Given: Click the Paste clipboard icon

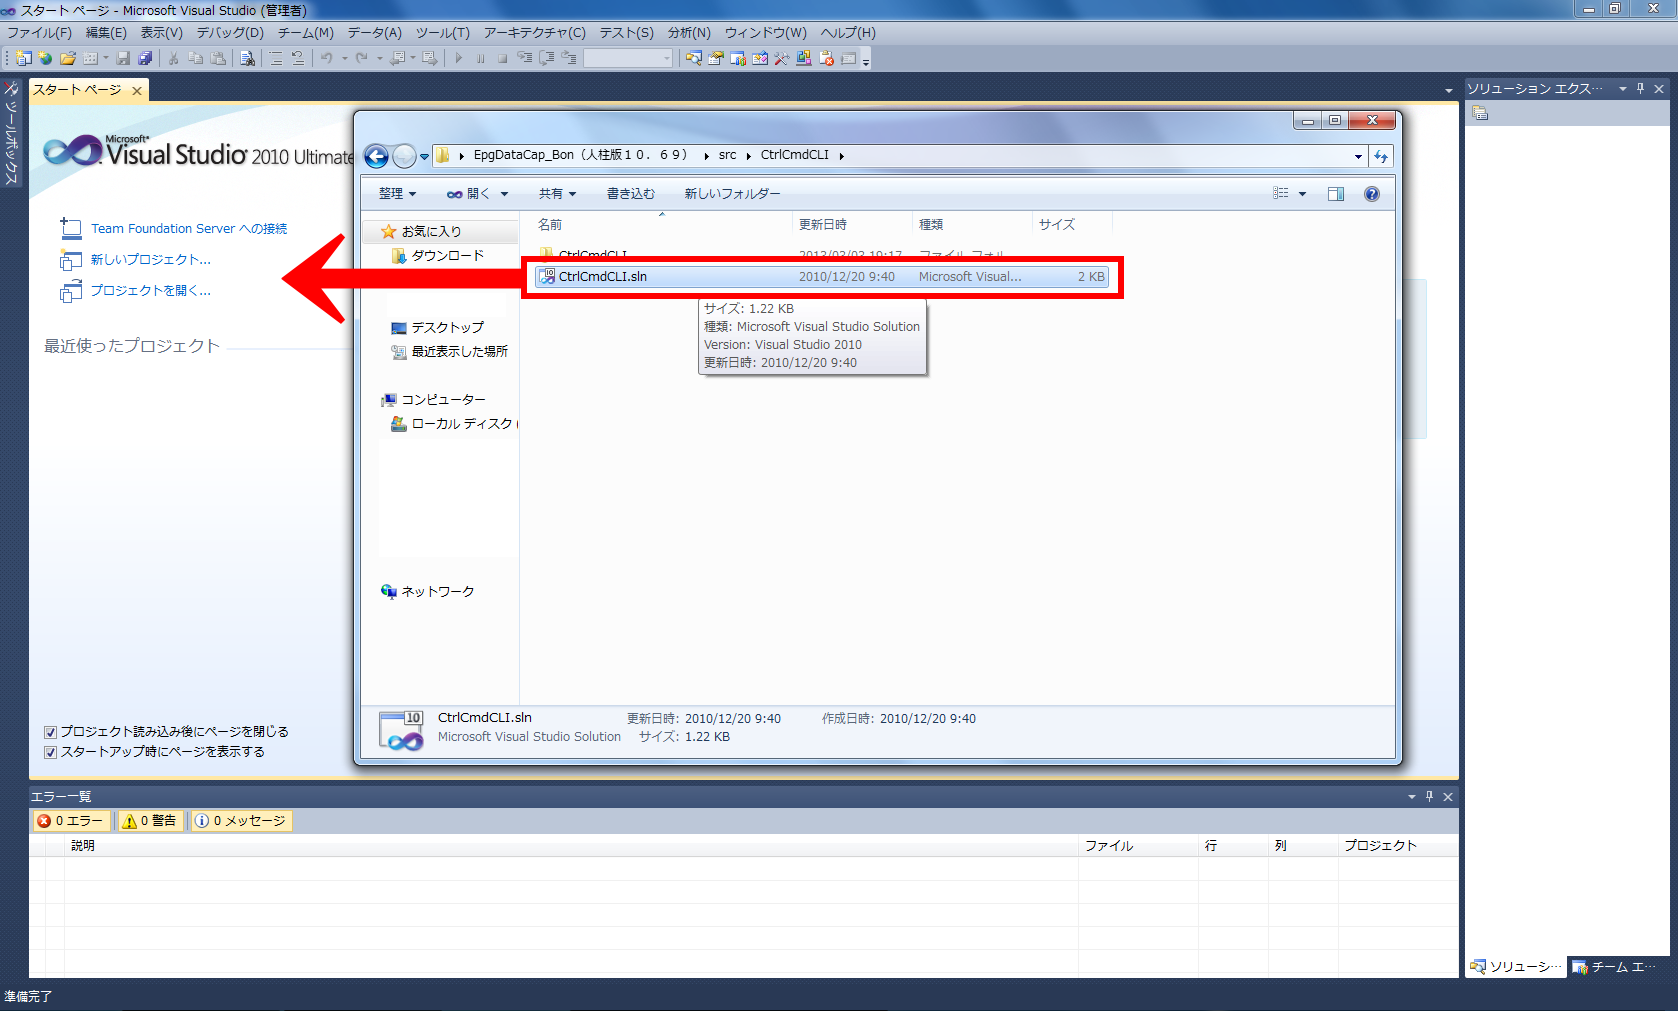Looking at the screenshot, I should [x=217, y=58].
